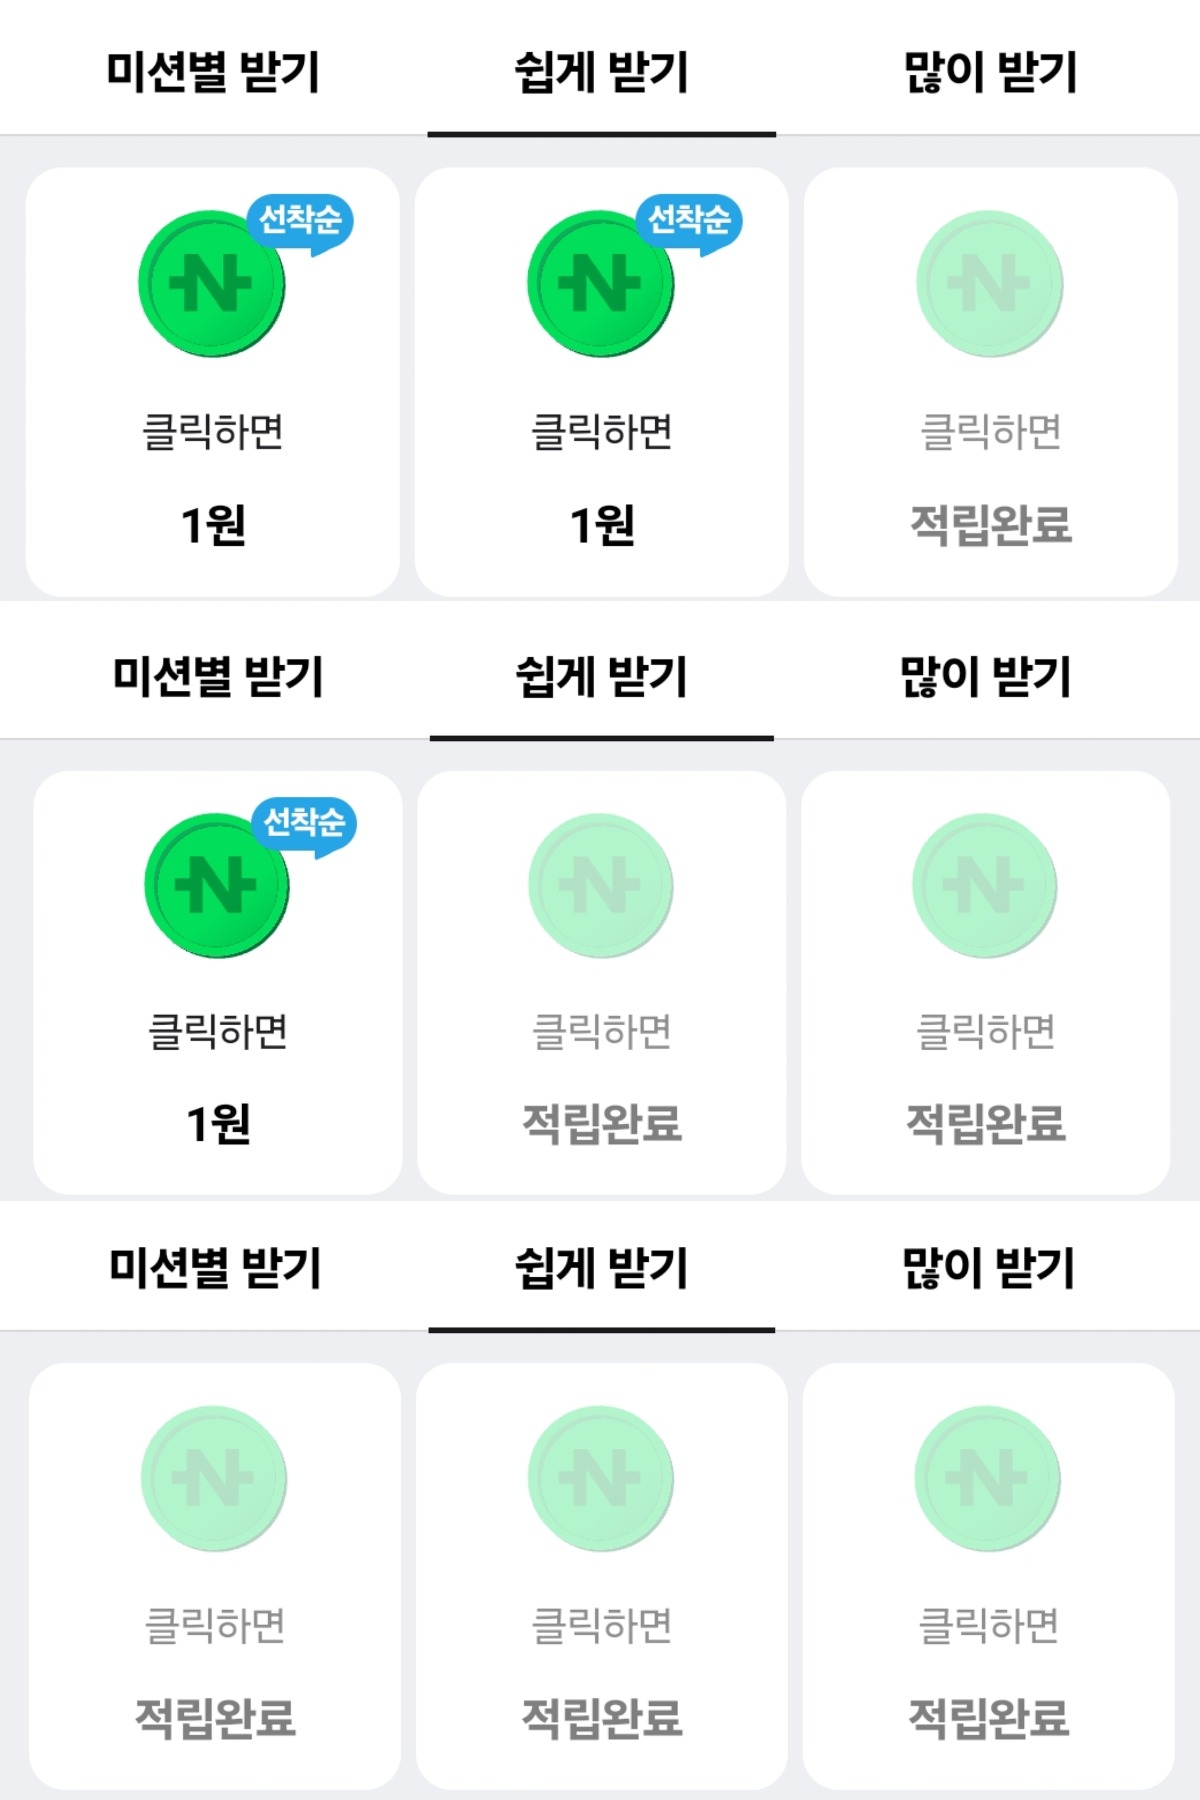Screen dimensions: 1200x1800
Task: Click the 선착순 badge in the second row
Action: 304,823
